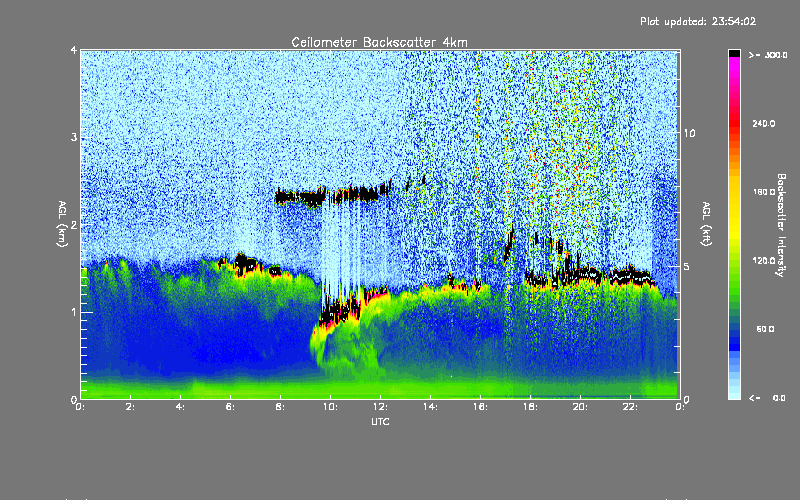Image resolution: width=800 pixels, height=500 pixels.
Task: Click the "AGL (kft)" right axis label
Action: coord(706,224)
